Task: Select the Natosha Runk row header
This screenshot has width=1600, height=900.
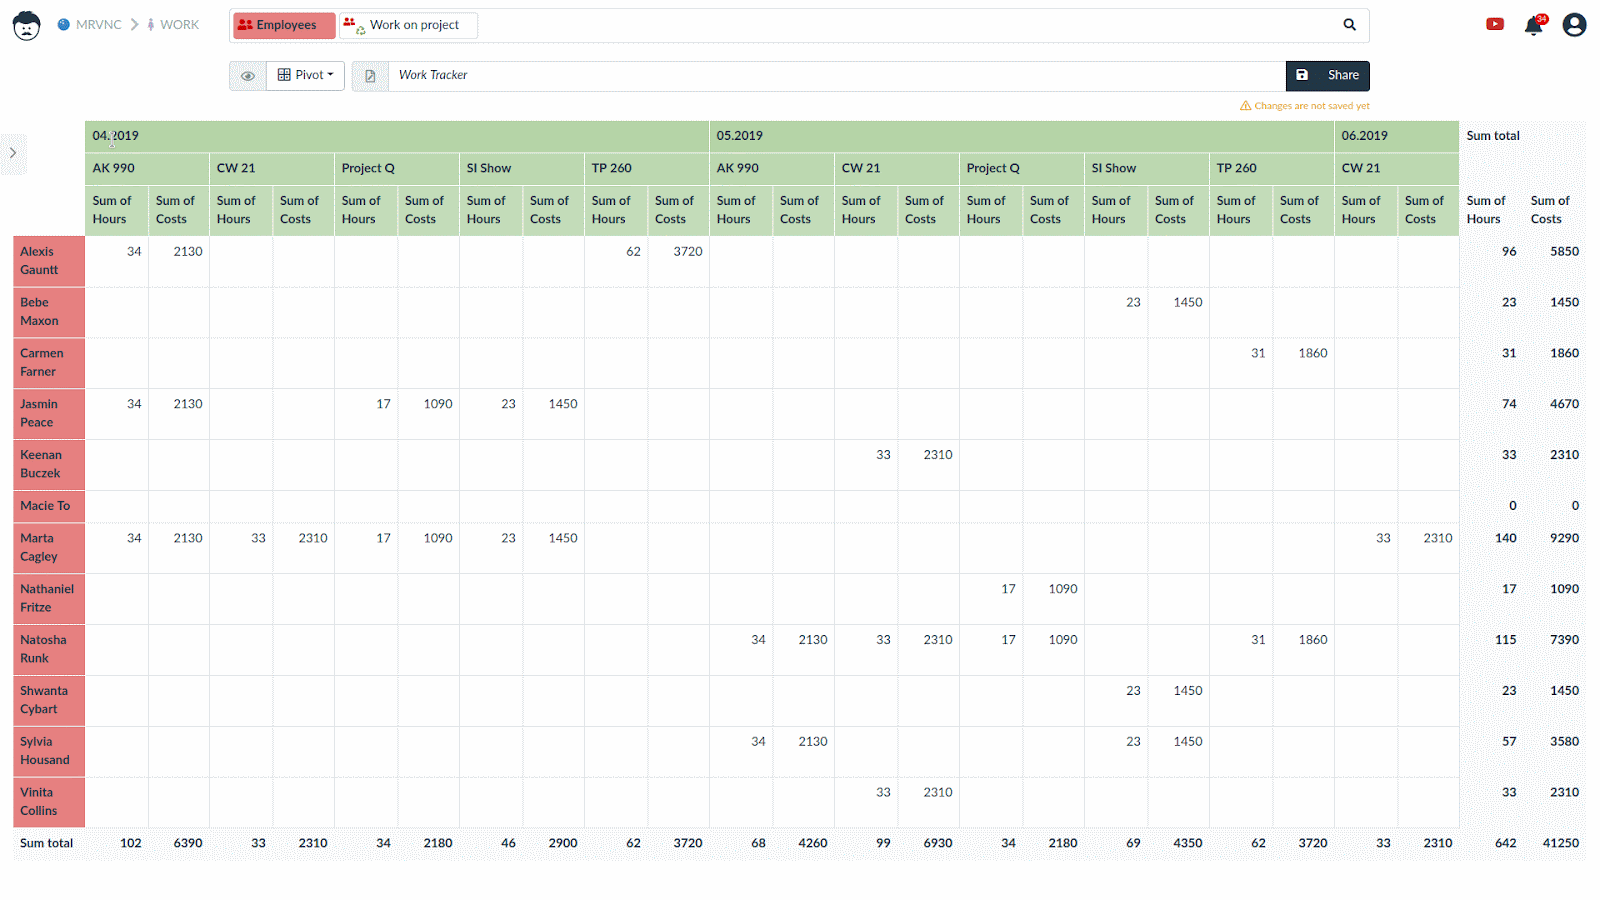Action: point(49,650)
